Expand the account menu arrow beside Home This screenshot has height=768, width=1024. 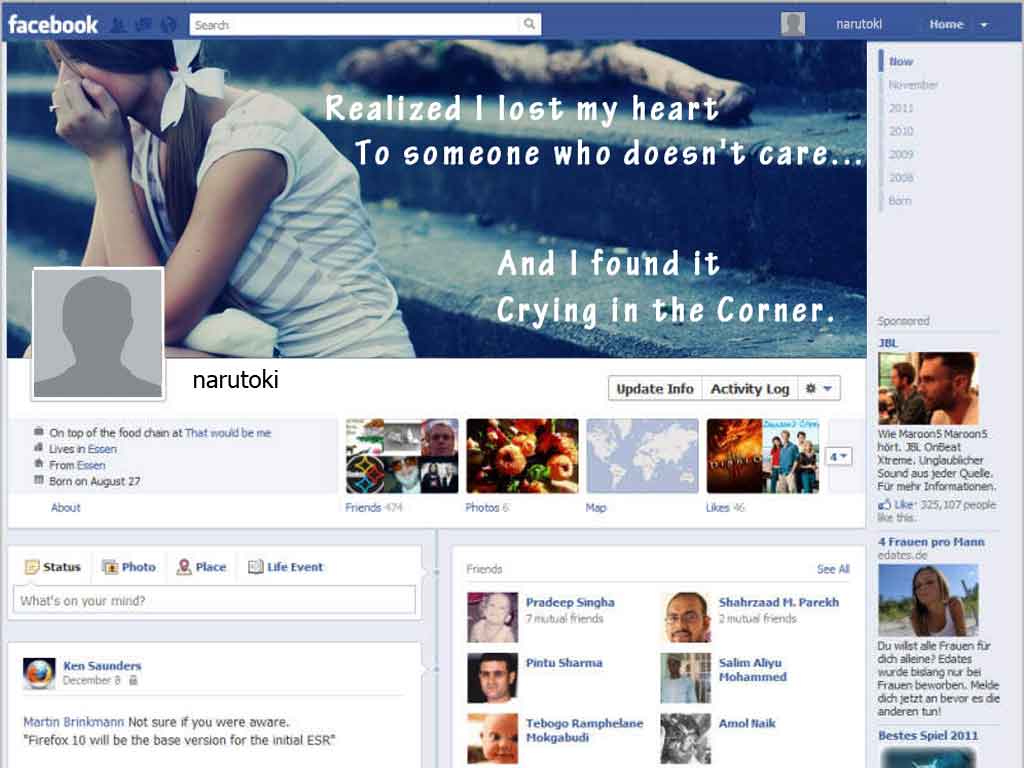point(983,25)
